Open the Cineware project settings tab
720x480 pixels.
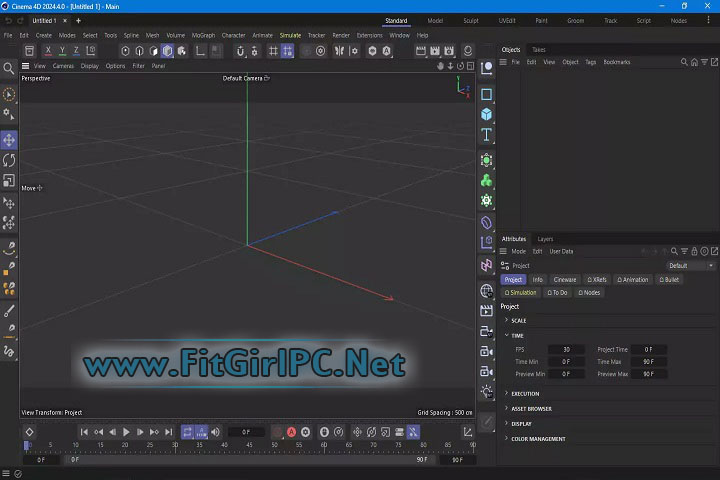click(x=565, y=280)
